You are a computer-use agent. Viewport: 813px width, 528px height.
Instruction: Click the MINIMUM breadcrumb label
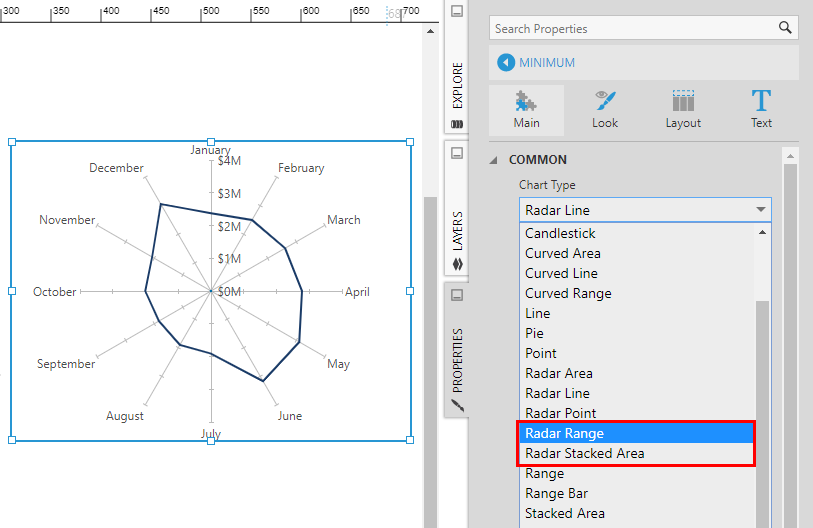(x=547, y=63)
